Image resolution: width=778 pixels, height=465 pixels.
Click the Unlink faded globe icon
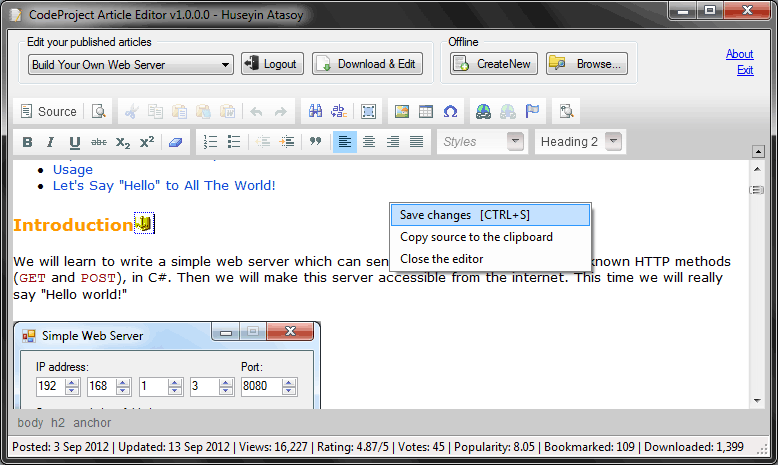(x=508, y=111)
